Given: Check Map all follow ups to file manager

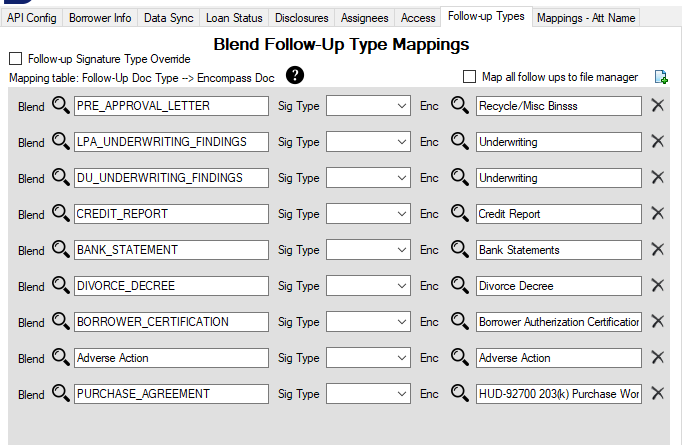Looking at the screenshot, I should pos(469,77).
